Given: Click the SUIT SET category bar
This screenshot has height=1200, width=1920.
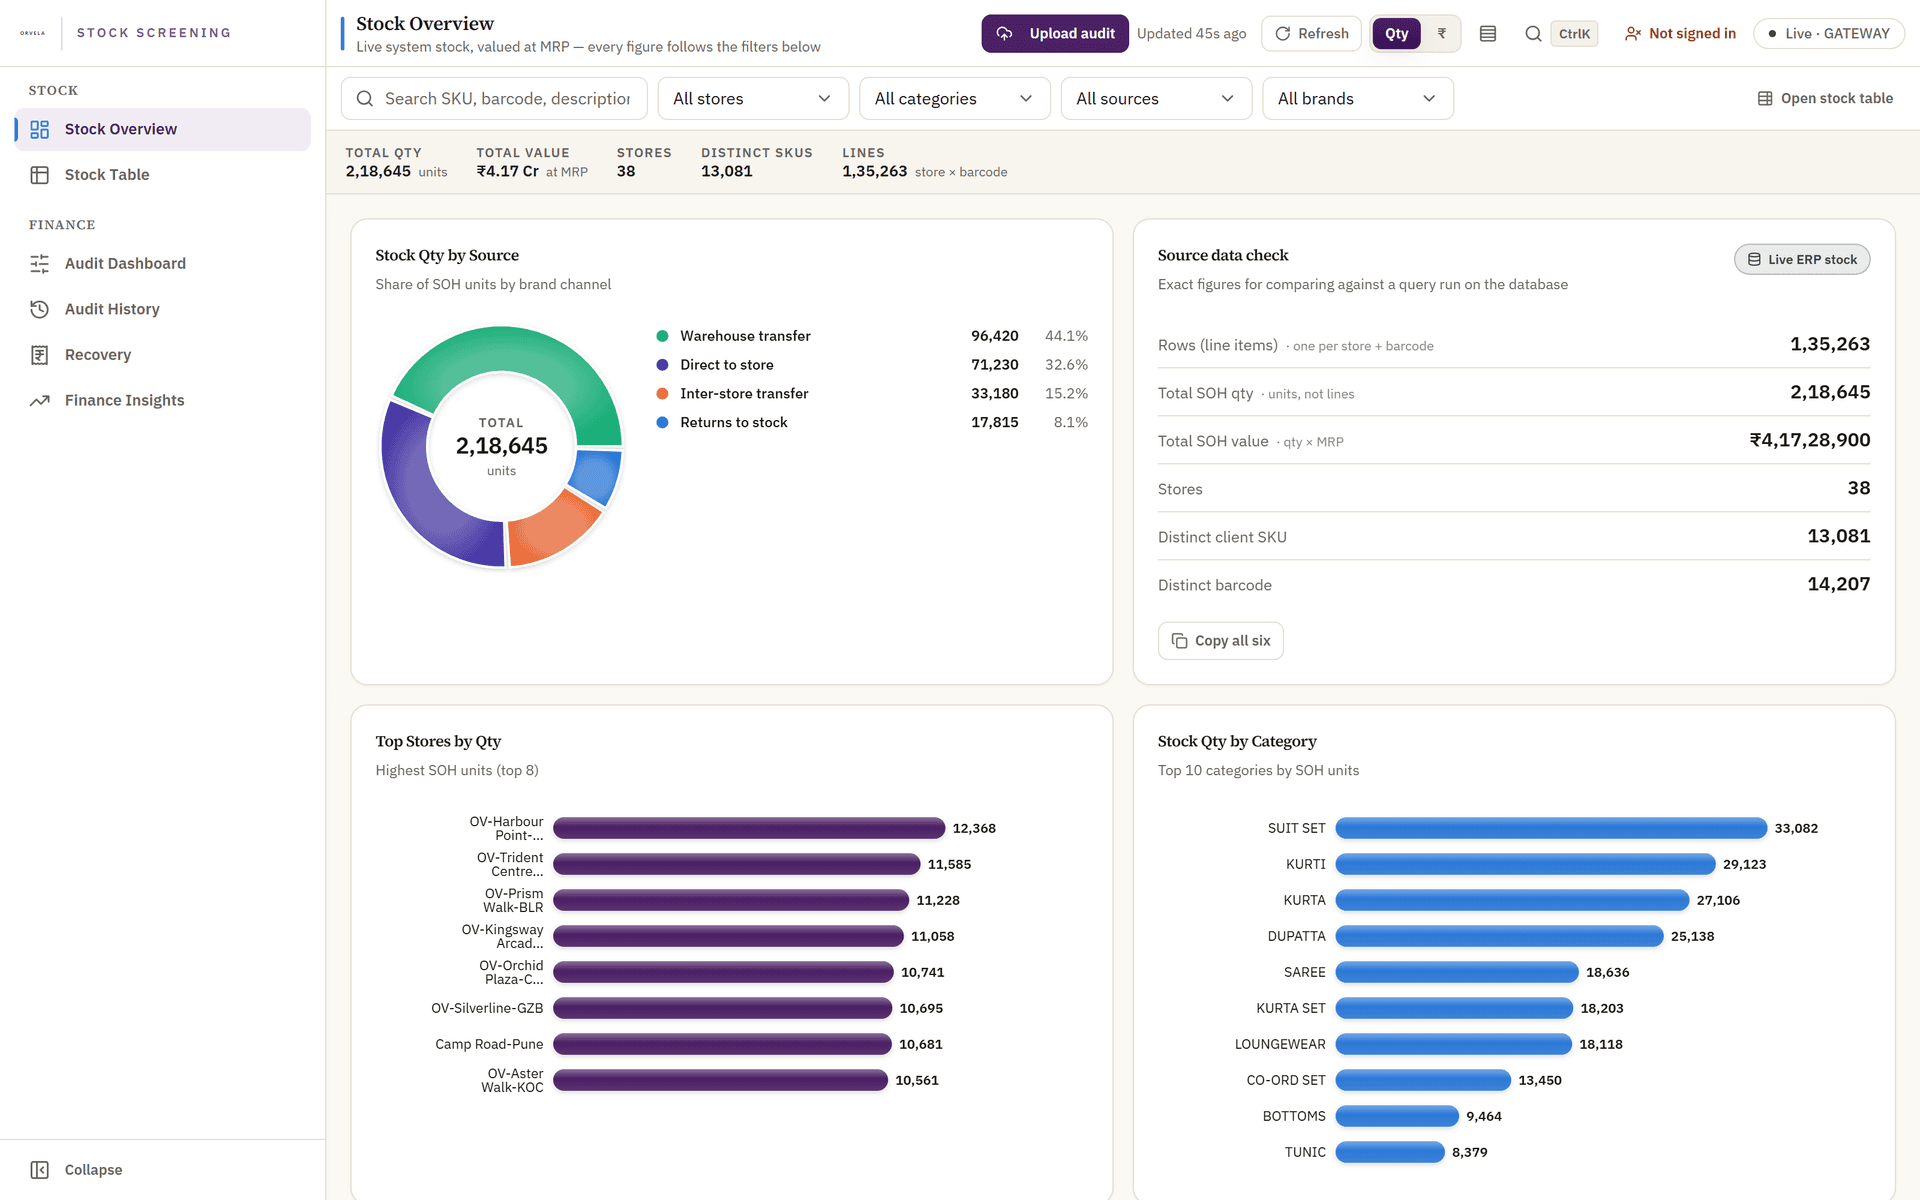Looking at the screenshot, I should click(1551, 828).
